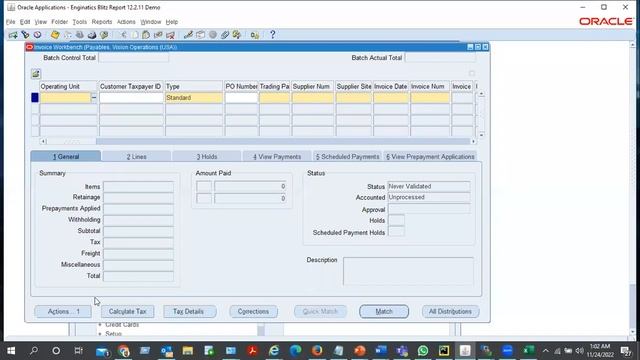
Task: Click the Scheduled Payment Holds checkbox
Action: 396,232
